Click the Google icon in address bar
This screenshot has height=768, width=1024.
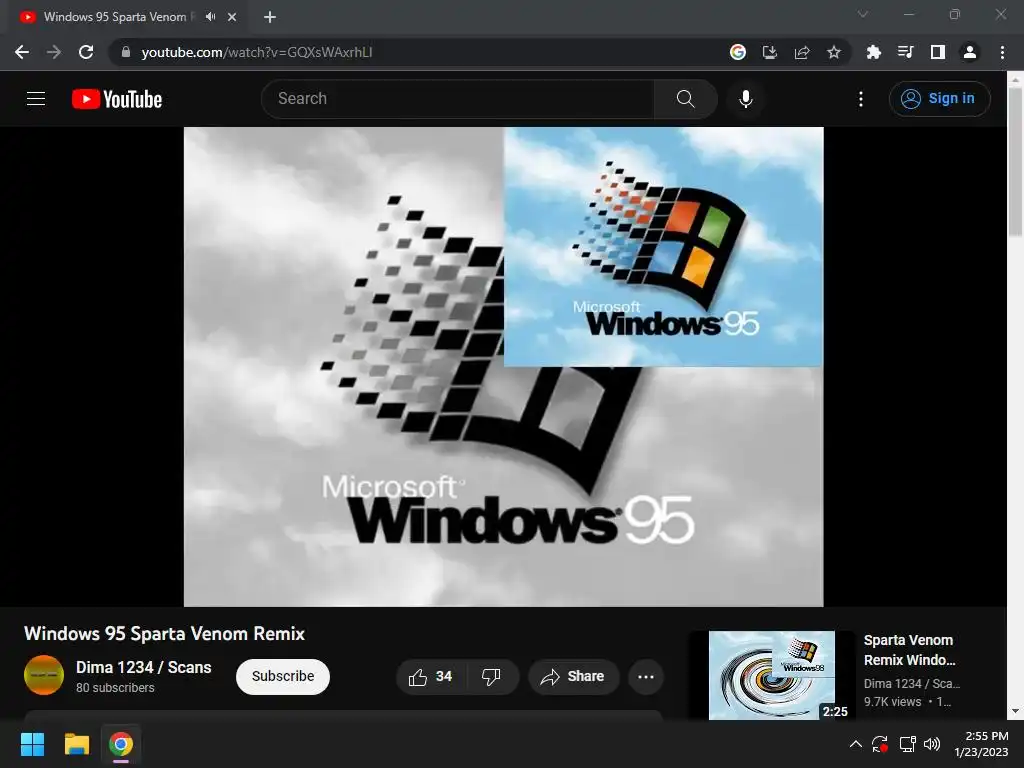tap(737, 52)
